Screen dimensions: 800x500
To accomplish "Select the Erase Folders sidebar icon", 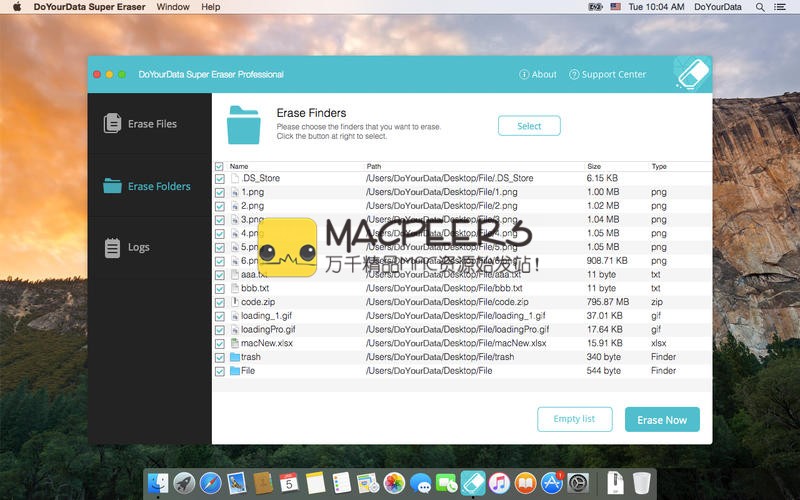I will (113, 186).
